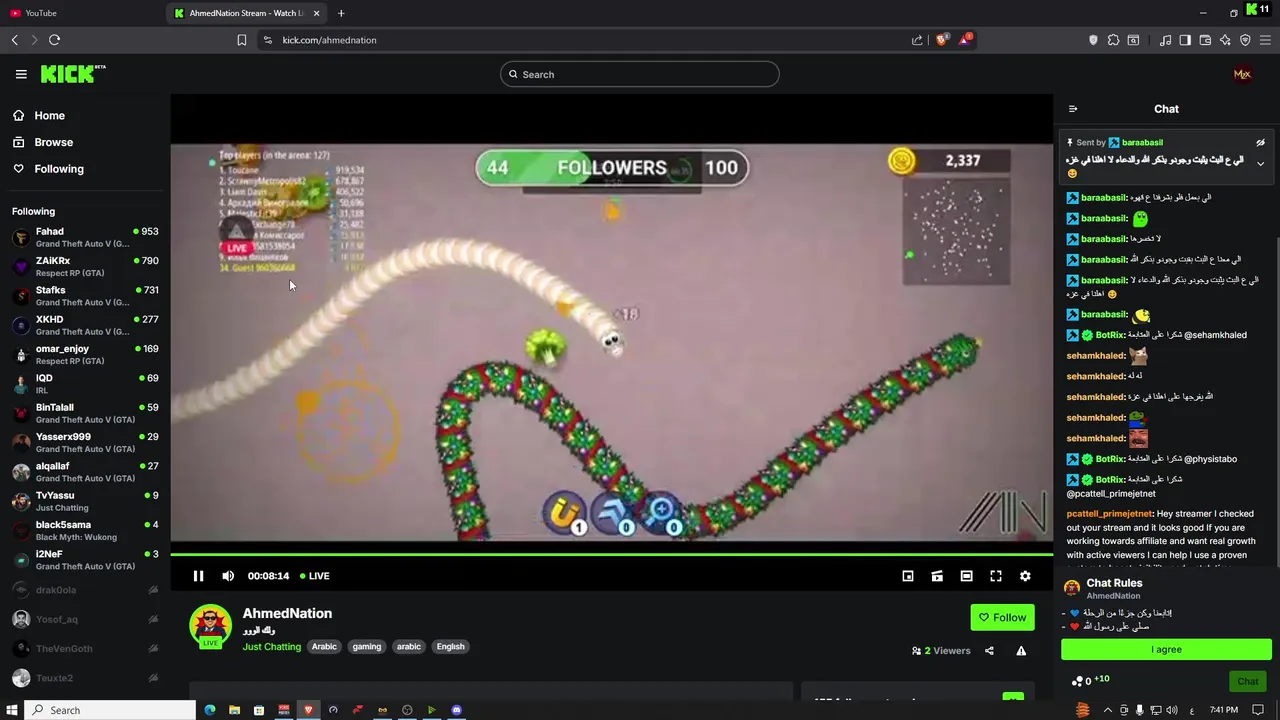Open XKHD channel in Following list

pyautogui.click(x=85, y=325)
